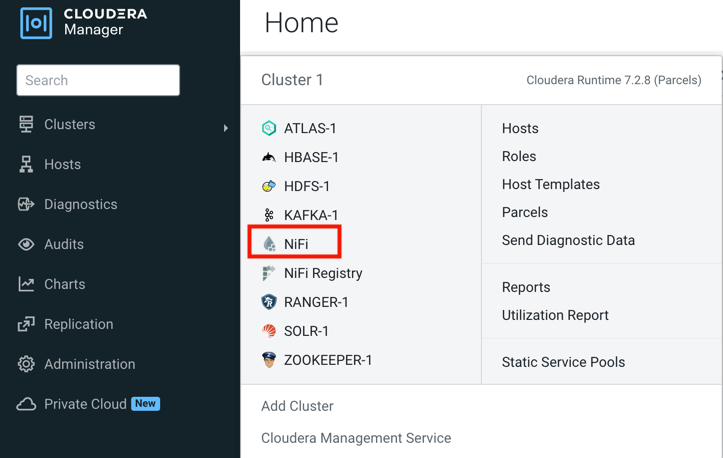This screenshot has width=723, height=458.
Task: Click the HDFS-1 elephant icon
Action: coord(269,186)
